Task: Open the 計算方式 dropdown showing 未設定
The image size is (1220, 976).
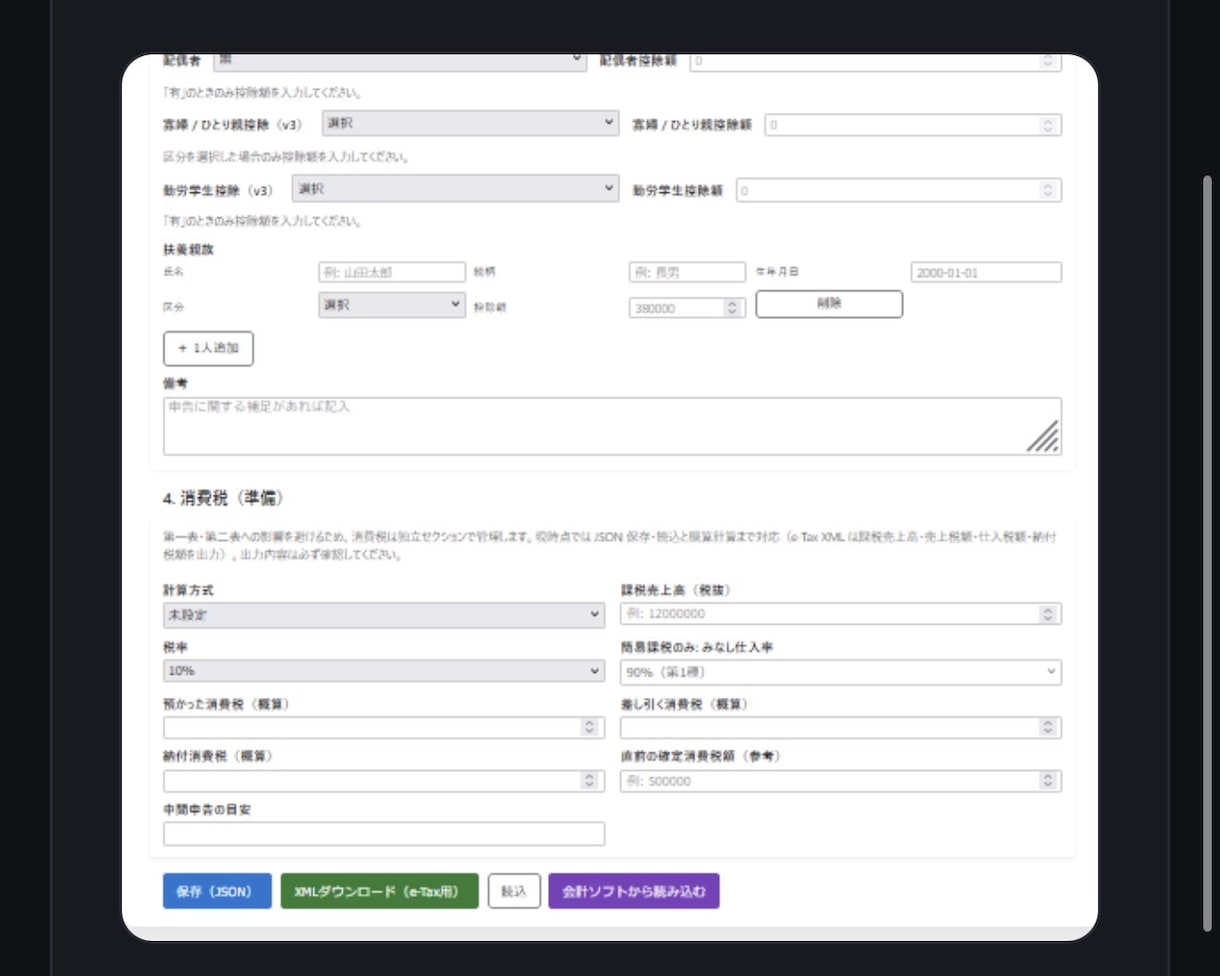Action: click(x=384, y=615)
